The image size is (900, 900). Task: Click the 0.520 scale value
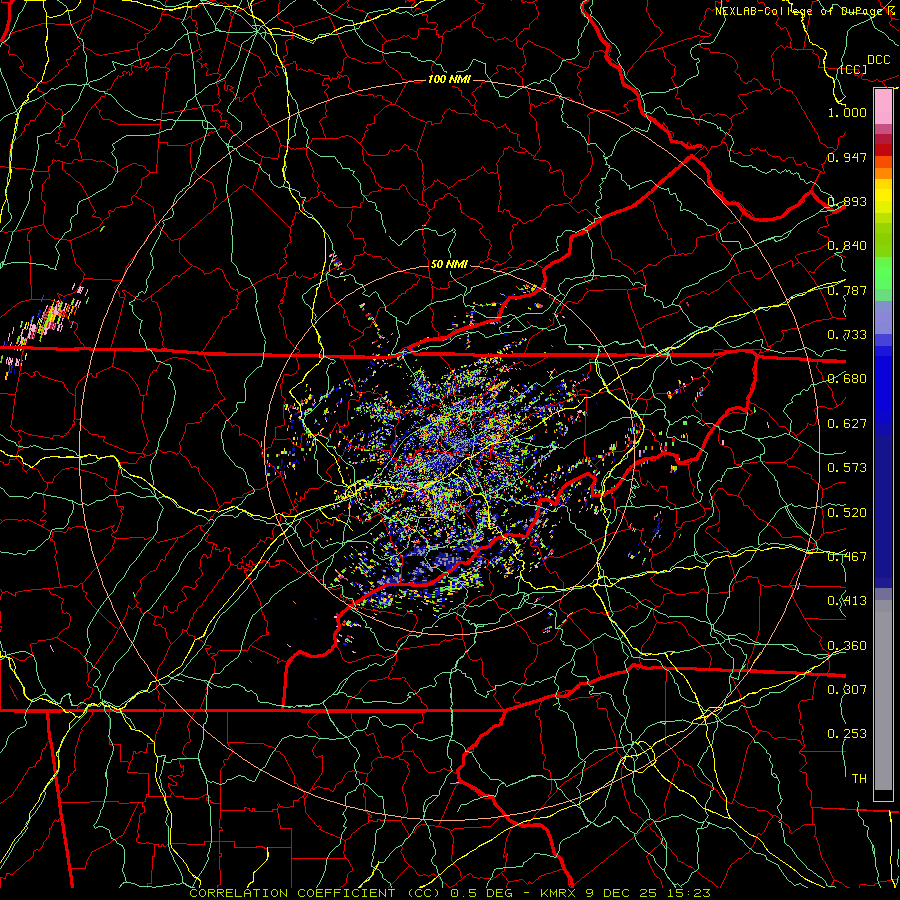[x=847, y=513]
